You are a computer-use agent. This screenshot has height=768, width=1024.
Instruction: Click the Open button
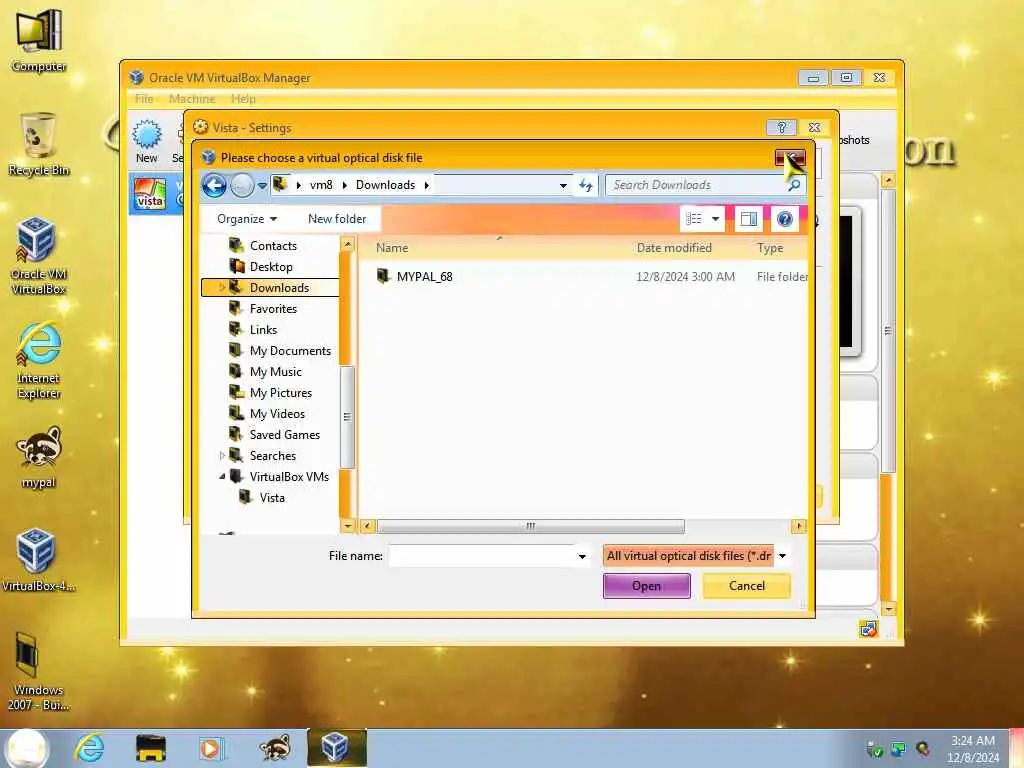[x=647, y=586]
